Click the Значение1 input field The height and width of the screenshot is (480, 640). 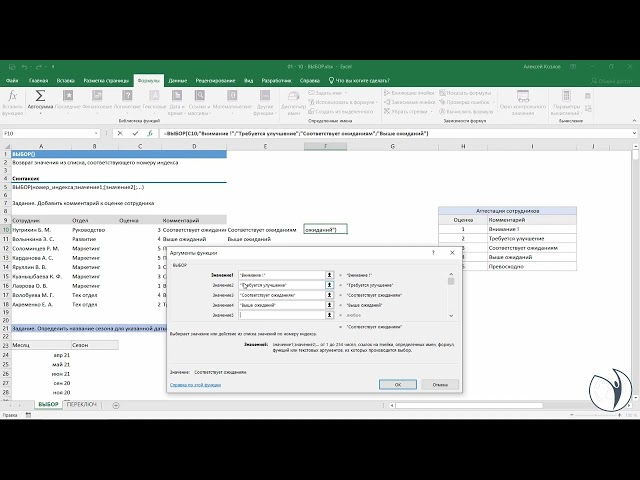[x=282, y=275]
